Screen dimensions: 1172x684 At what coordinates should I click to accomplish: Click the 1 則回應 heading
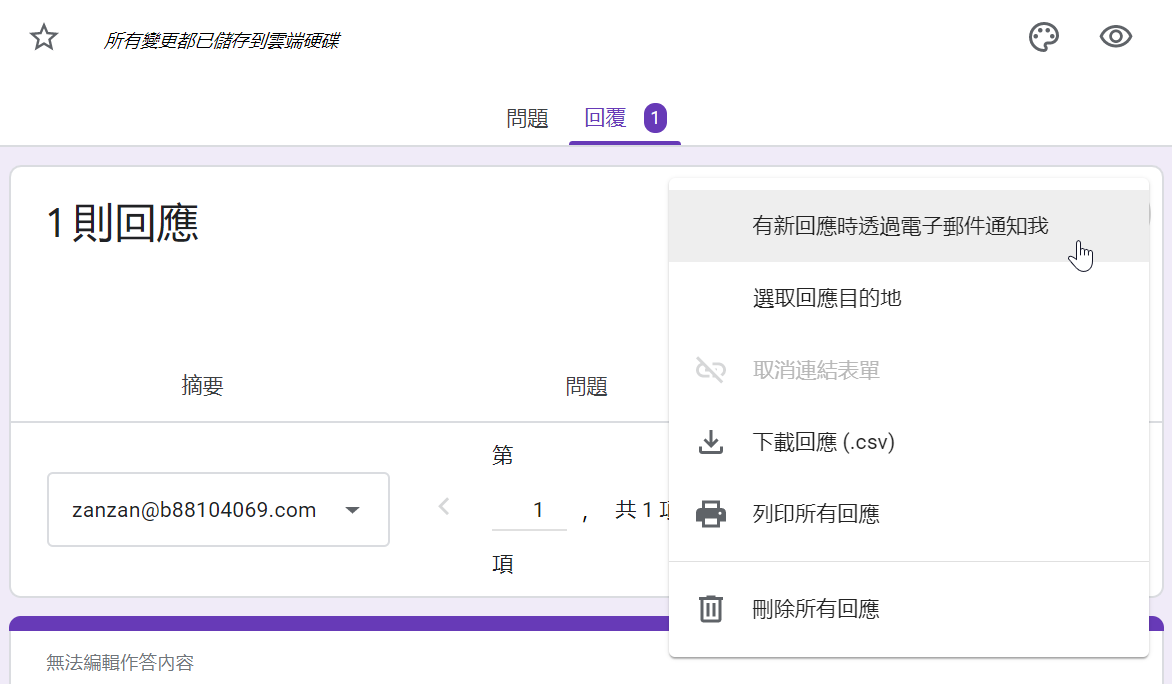123,224
